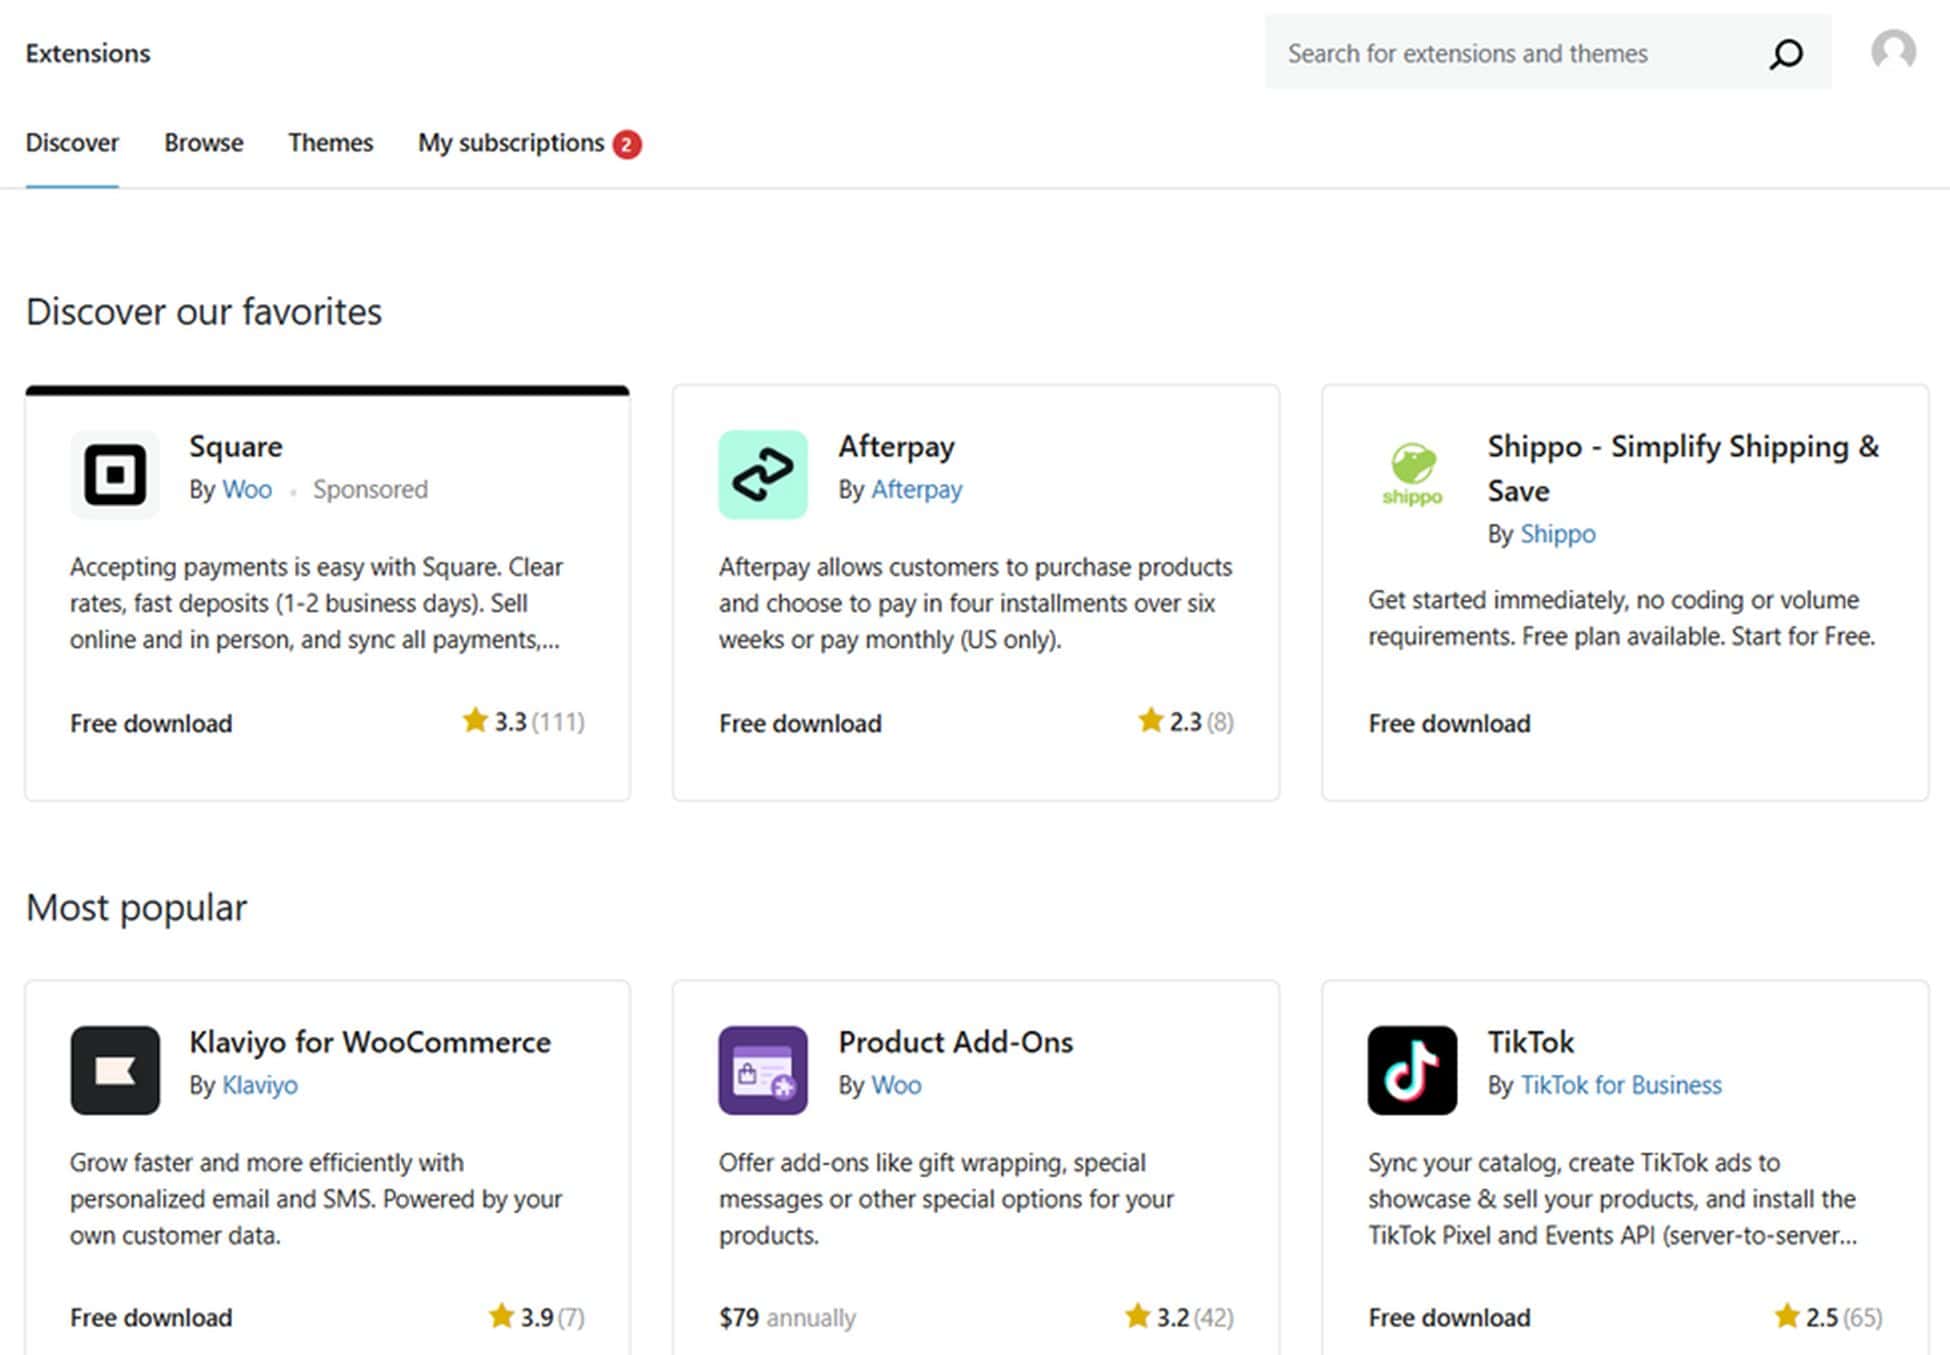Click the Product Add-Ons icon
Screen dimensions: 1950x1355
point(762,1070)
